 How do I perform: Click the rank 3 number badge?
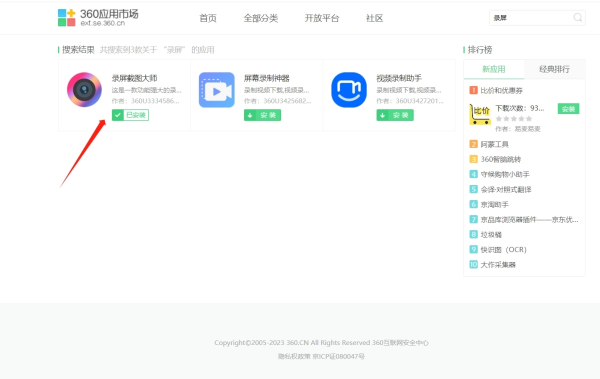pos(473,159)
